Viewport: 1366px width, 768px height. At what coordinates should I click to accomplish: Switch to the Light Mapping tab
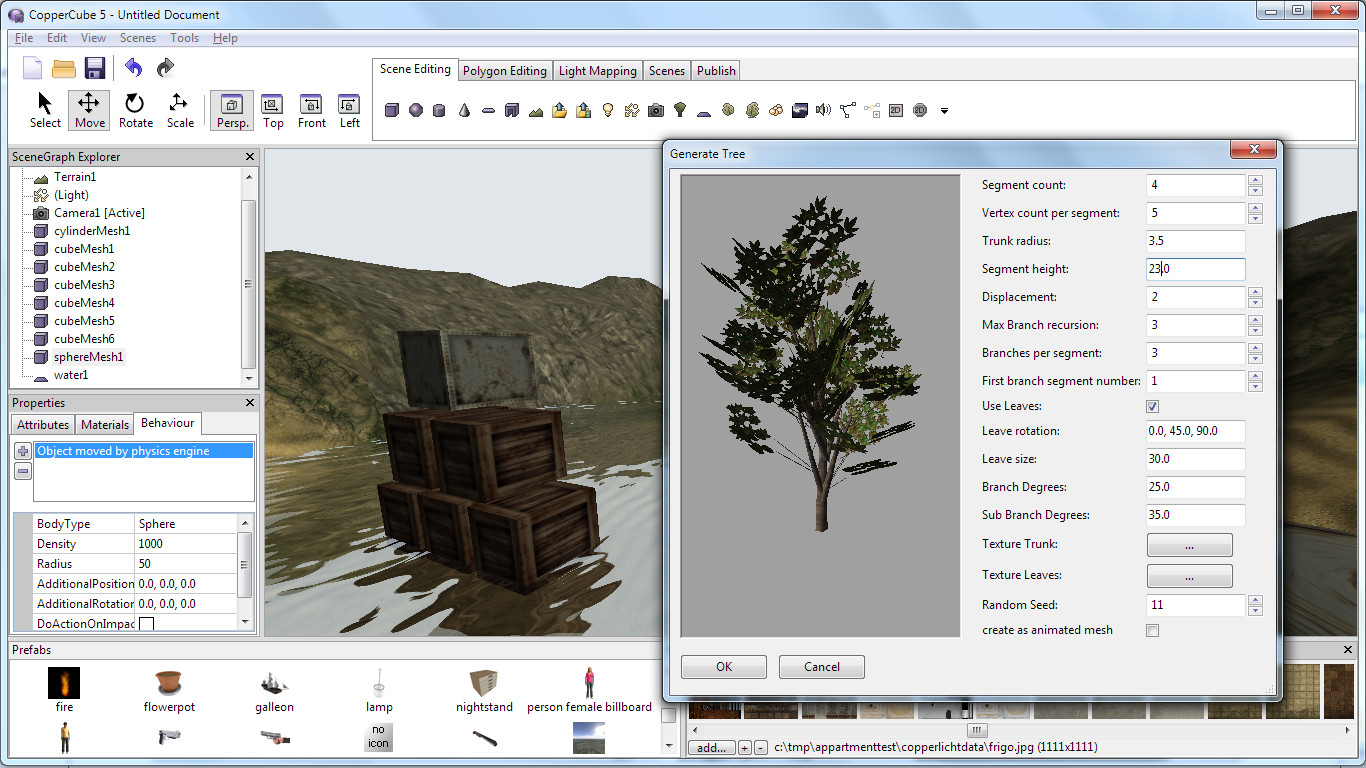point(597,70)
